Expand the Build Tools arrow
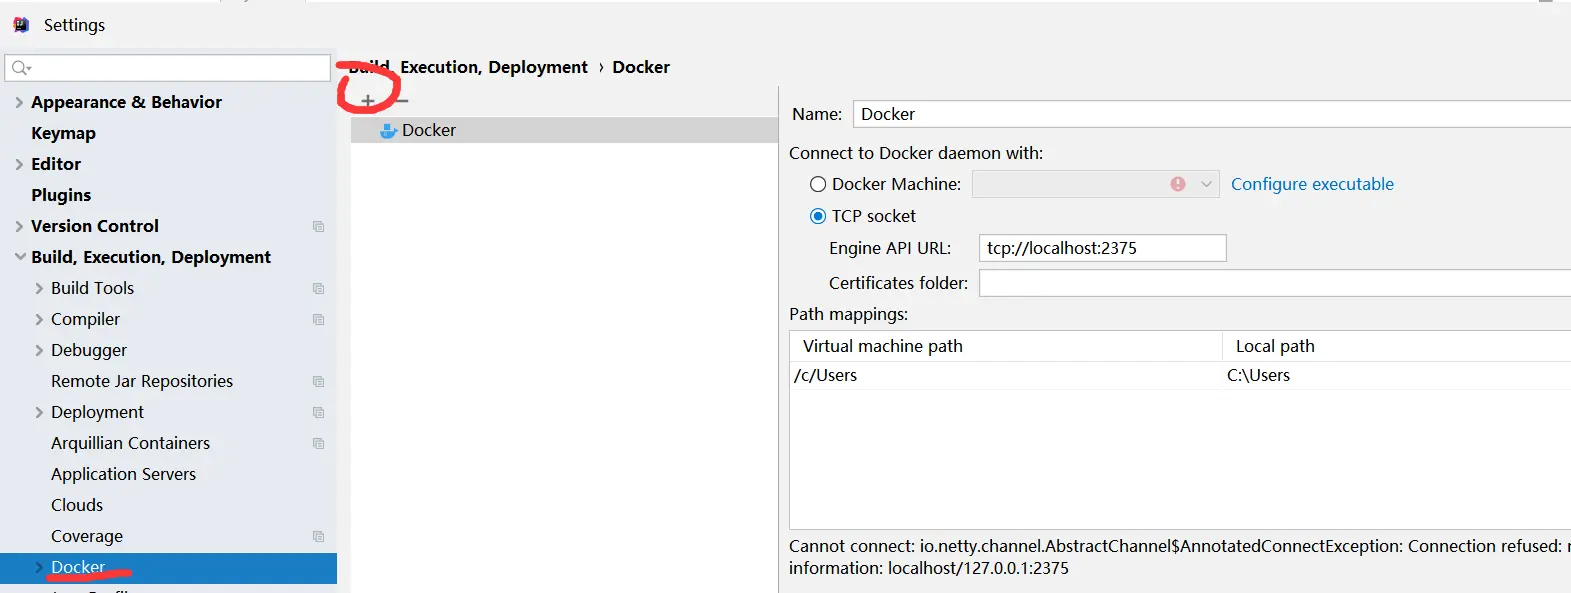The width and height of the screenshot is (1571, 593). click(39, 288)
